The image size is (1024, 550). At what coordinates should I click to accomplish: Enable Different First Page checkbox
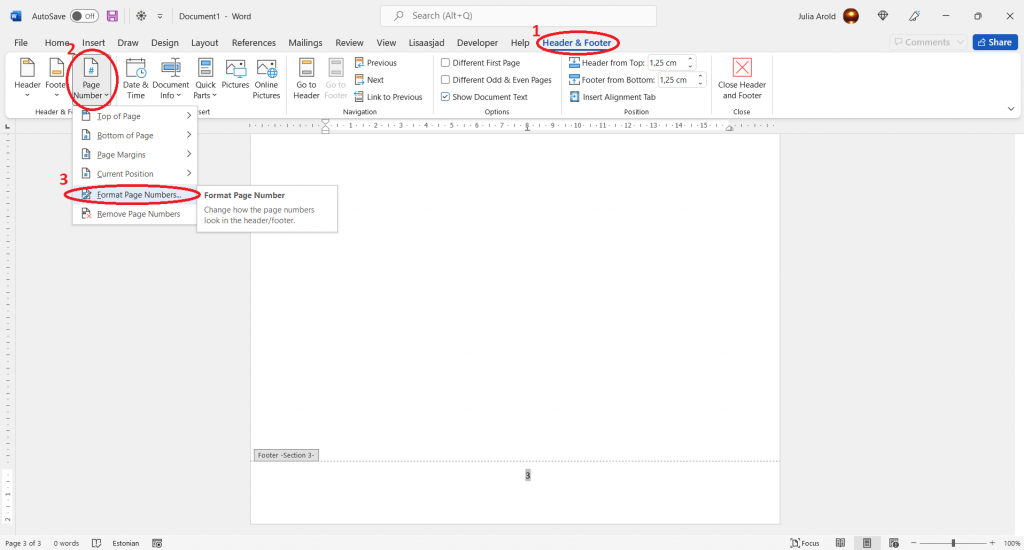click(x=446, y=63)
